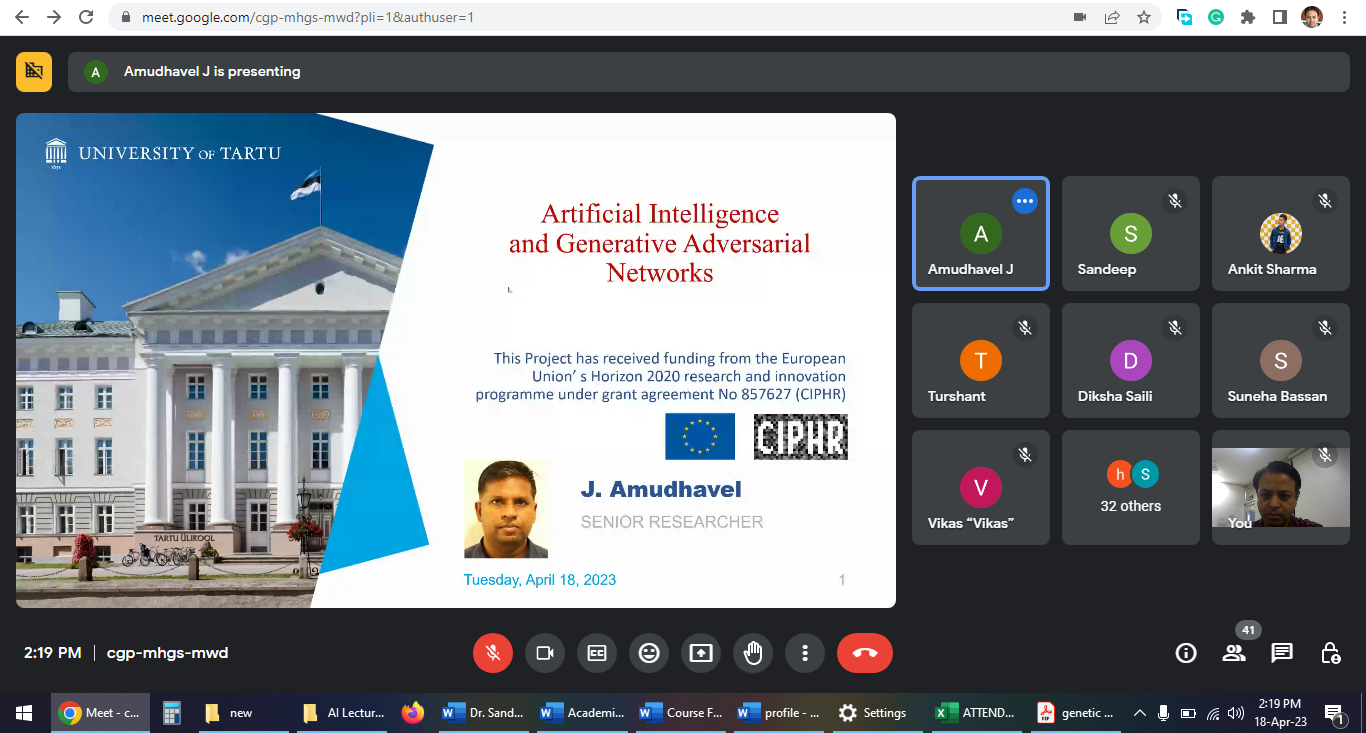
Task: Show the people participants list
Action: click(x=1234, y=653)
